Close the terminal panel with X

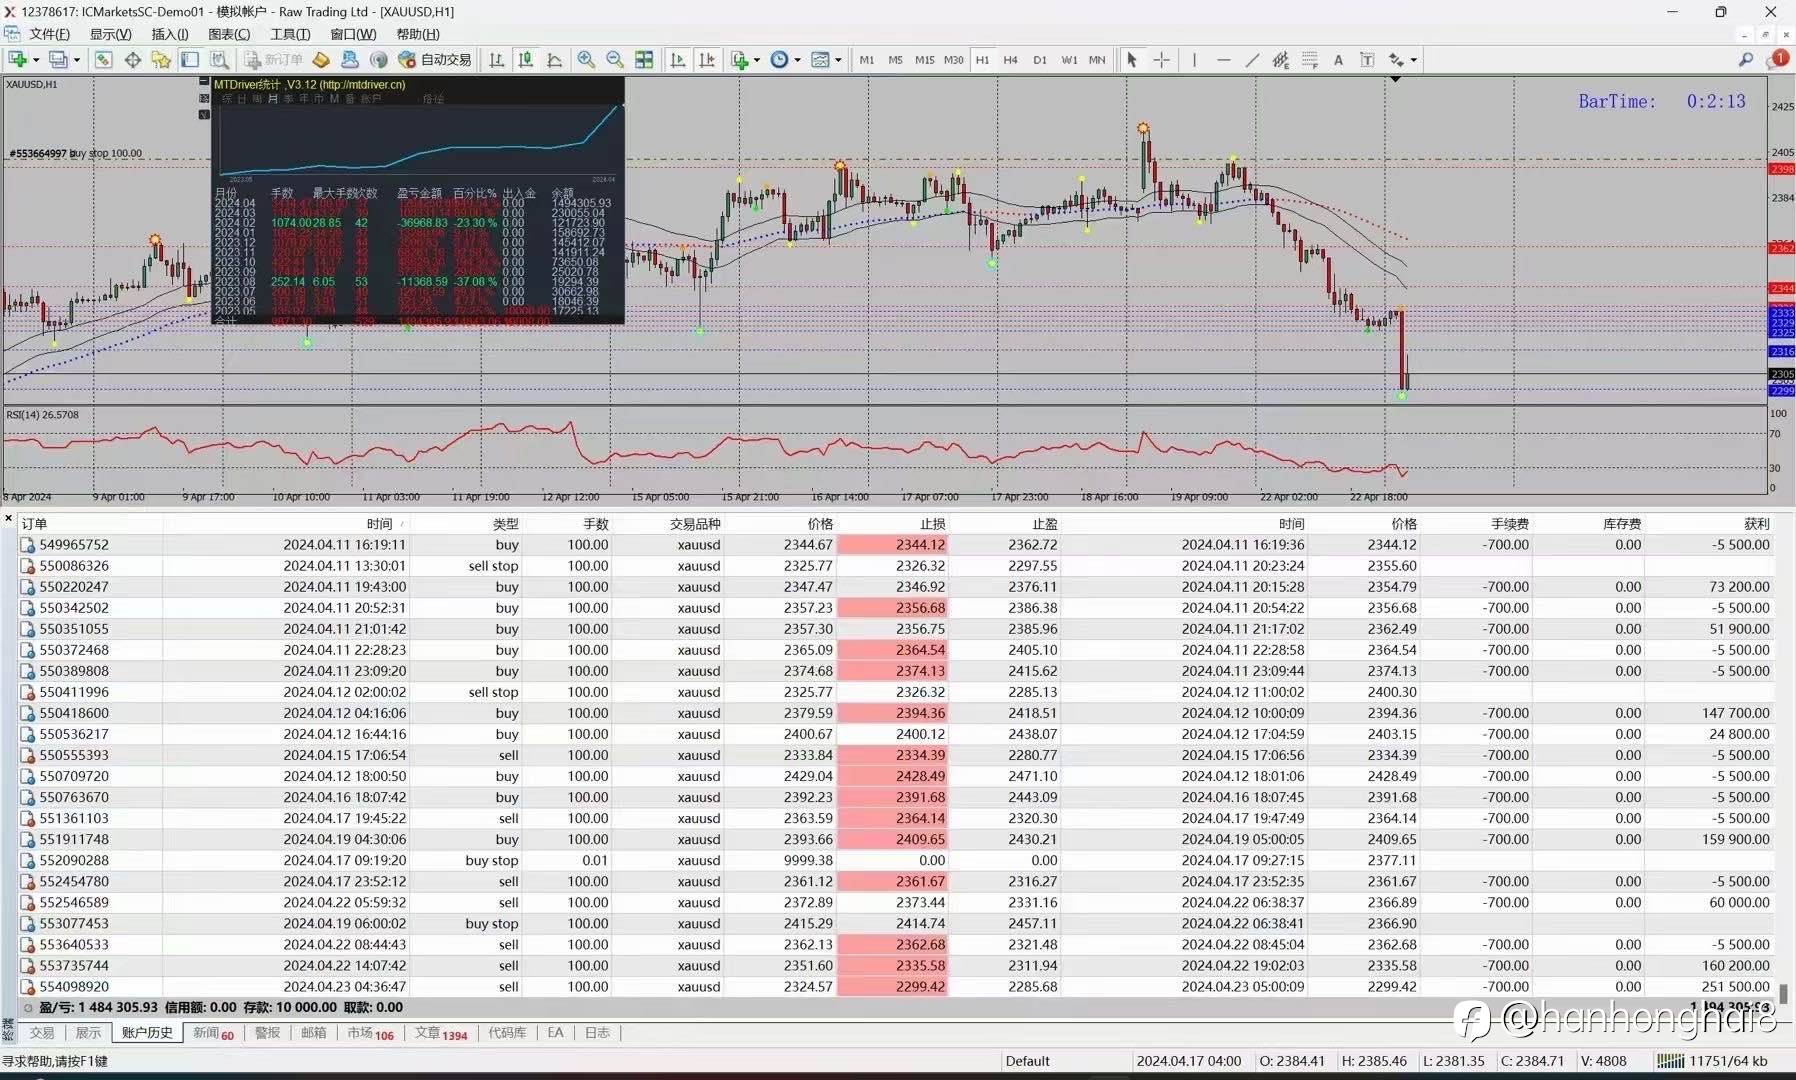pyautogui.click(x=8, y=519)
